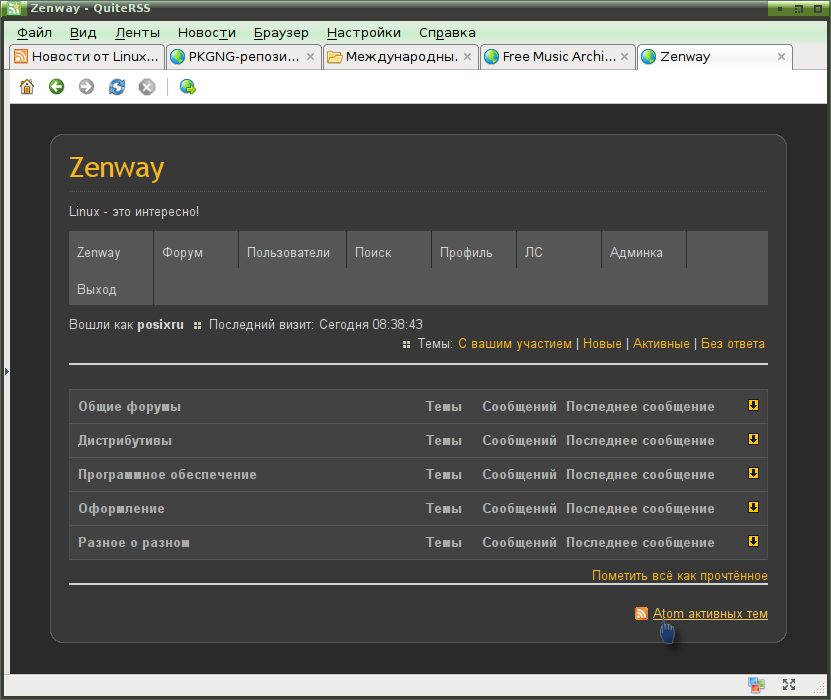Show topics Без ответа
The width and height of the screenshot is (831, 700).
pos(733,344)
